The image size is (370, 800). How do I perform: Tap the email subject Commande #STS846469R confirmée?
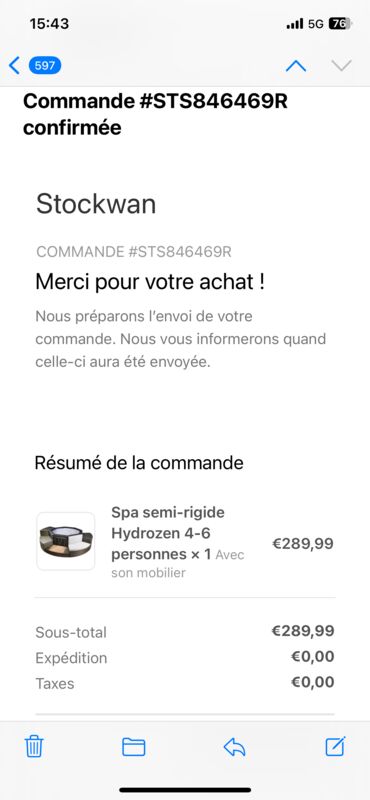click(x=156, y=114)
